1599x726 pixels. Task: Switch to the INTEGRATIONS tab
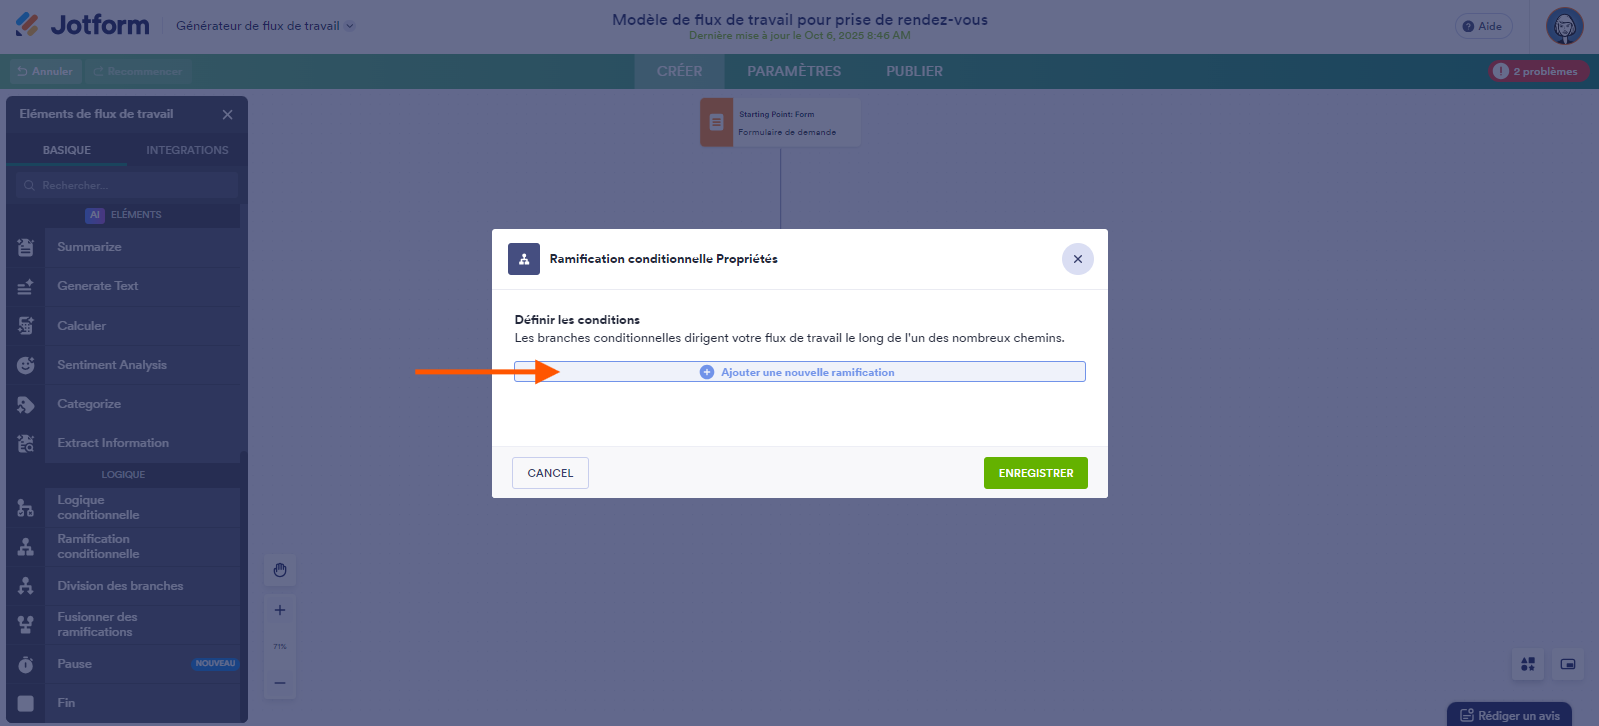click(x=187, y=150)
